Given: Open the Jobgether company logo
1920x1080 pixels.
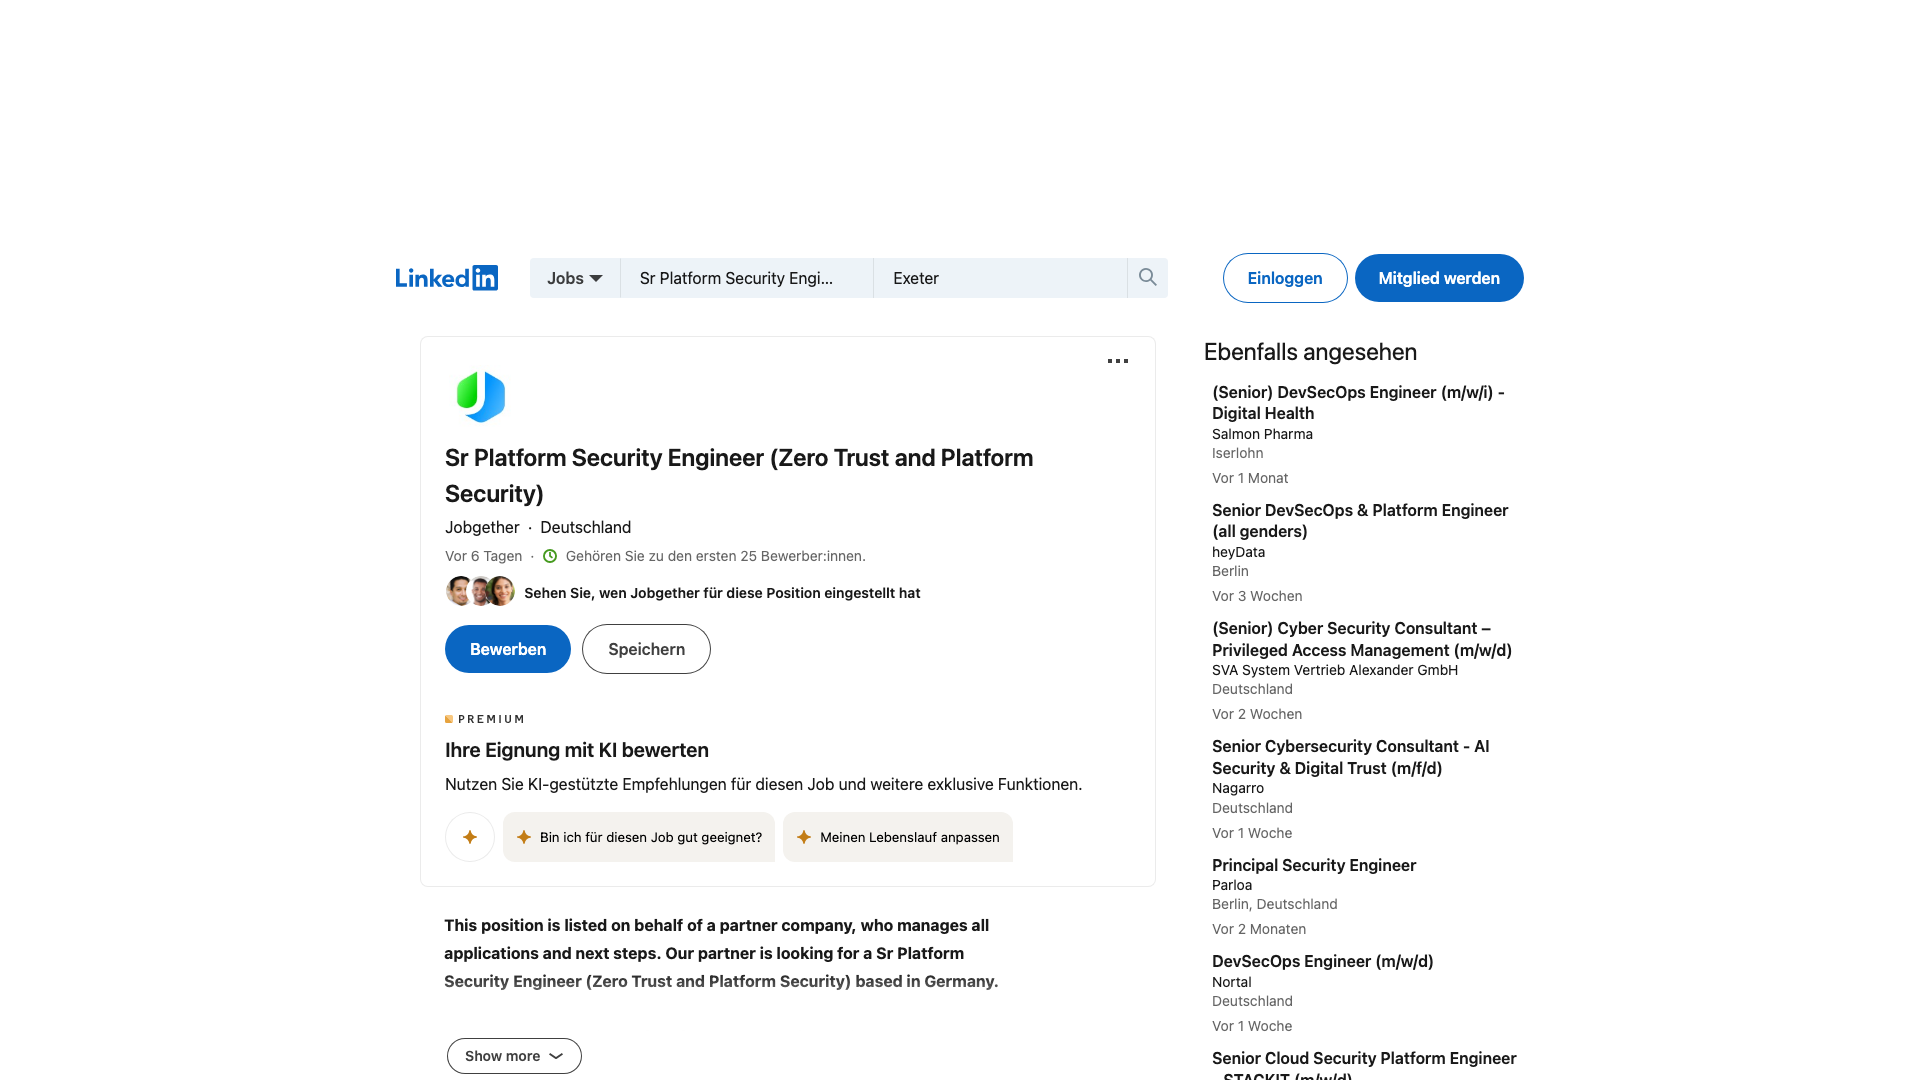Looking at the screenshot, I should [x=481, y=397].
